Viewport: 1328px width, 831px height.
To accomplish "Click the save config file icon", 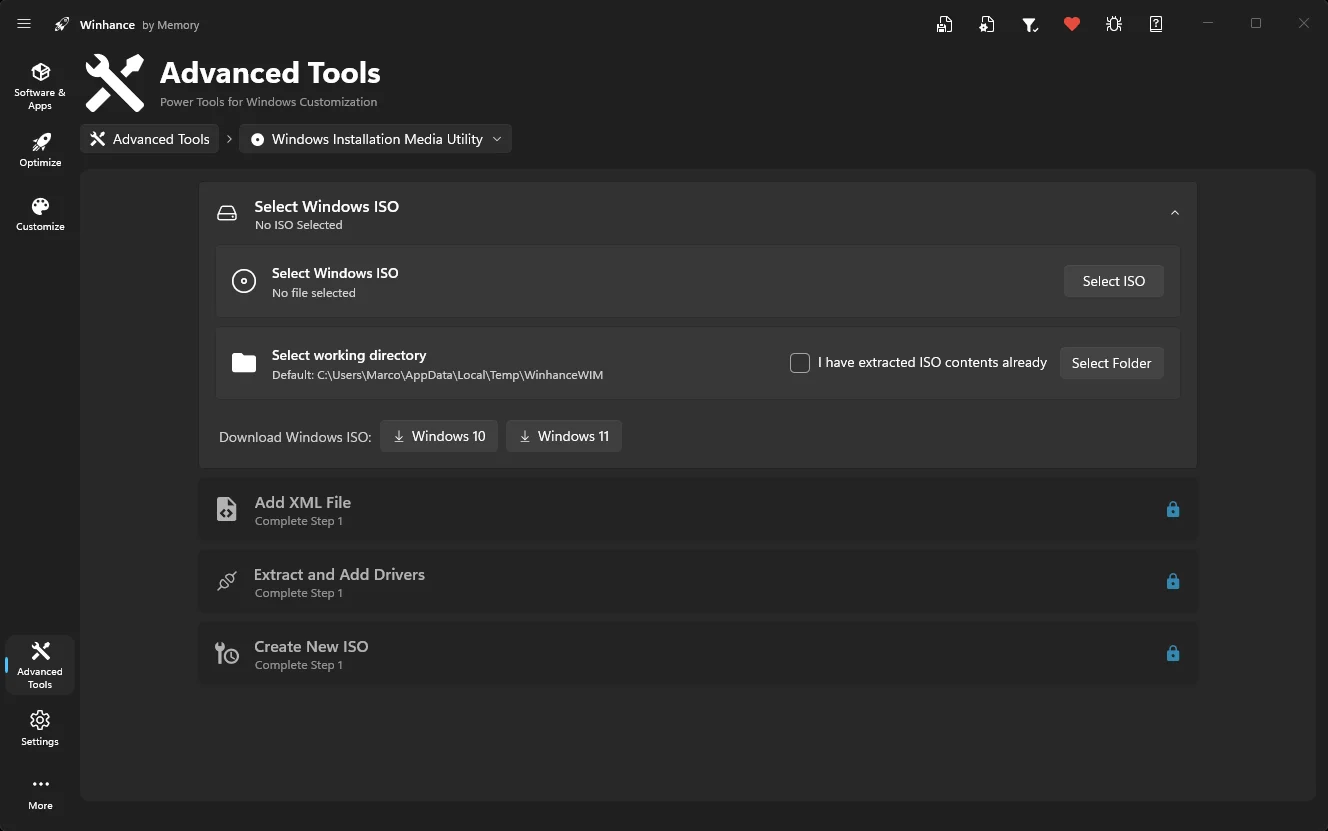I will (x=945, y=24).
